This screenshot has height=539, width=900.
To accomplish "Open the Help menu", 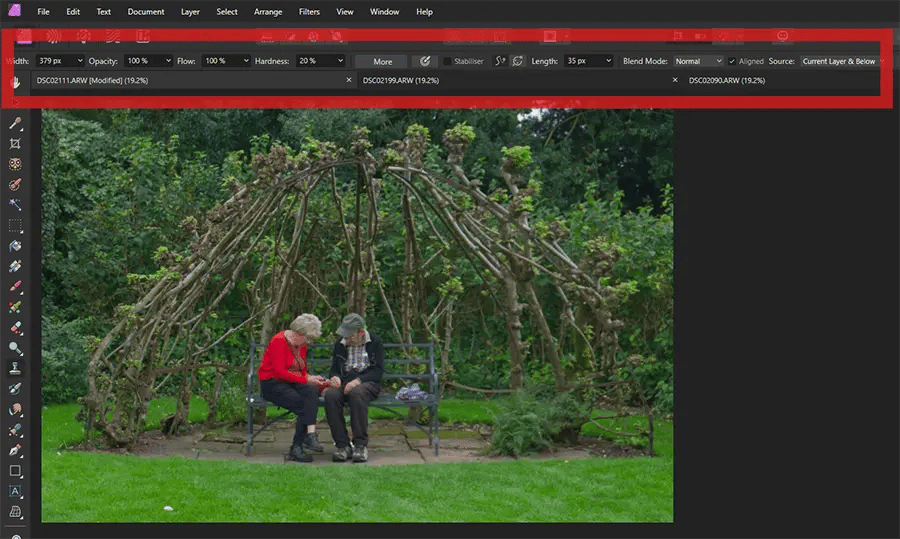I will [424, 11].
